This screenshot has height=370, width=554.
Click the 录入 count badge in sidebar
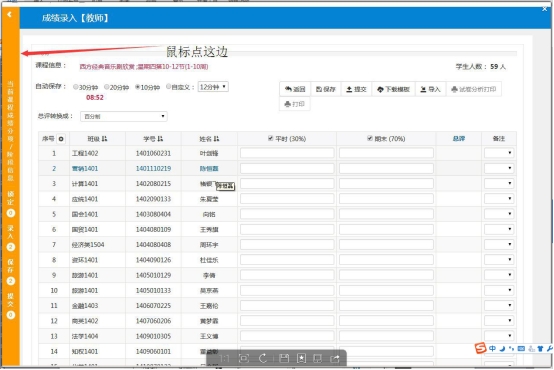click(x=11, y=247)
